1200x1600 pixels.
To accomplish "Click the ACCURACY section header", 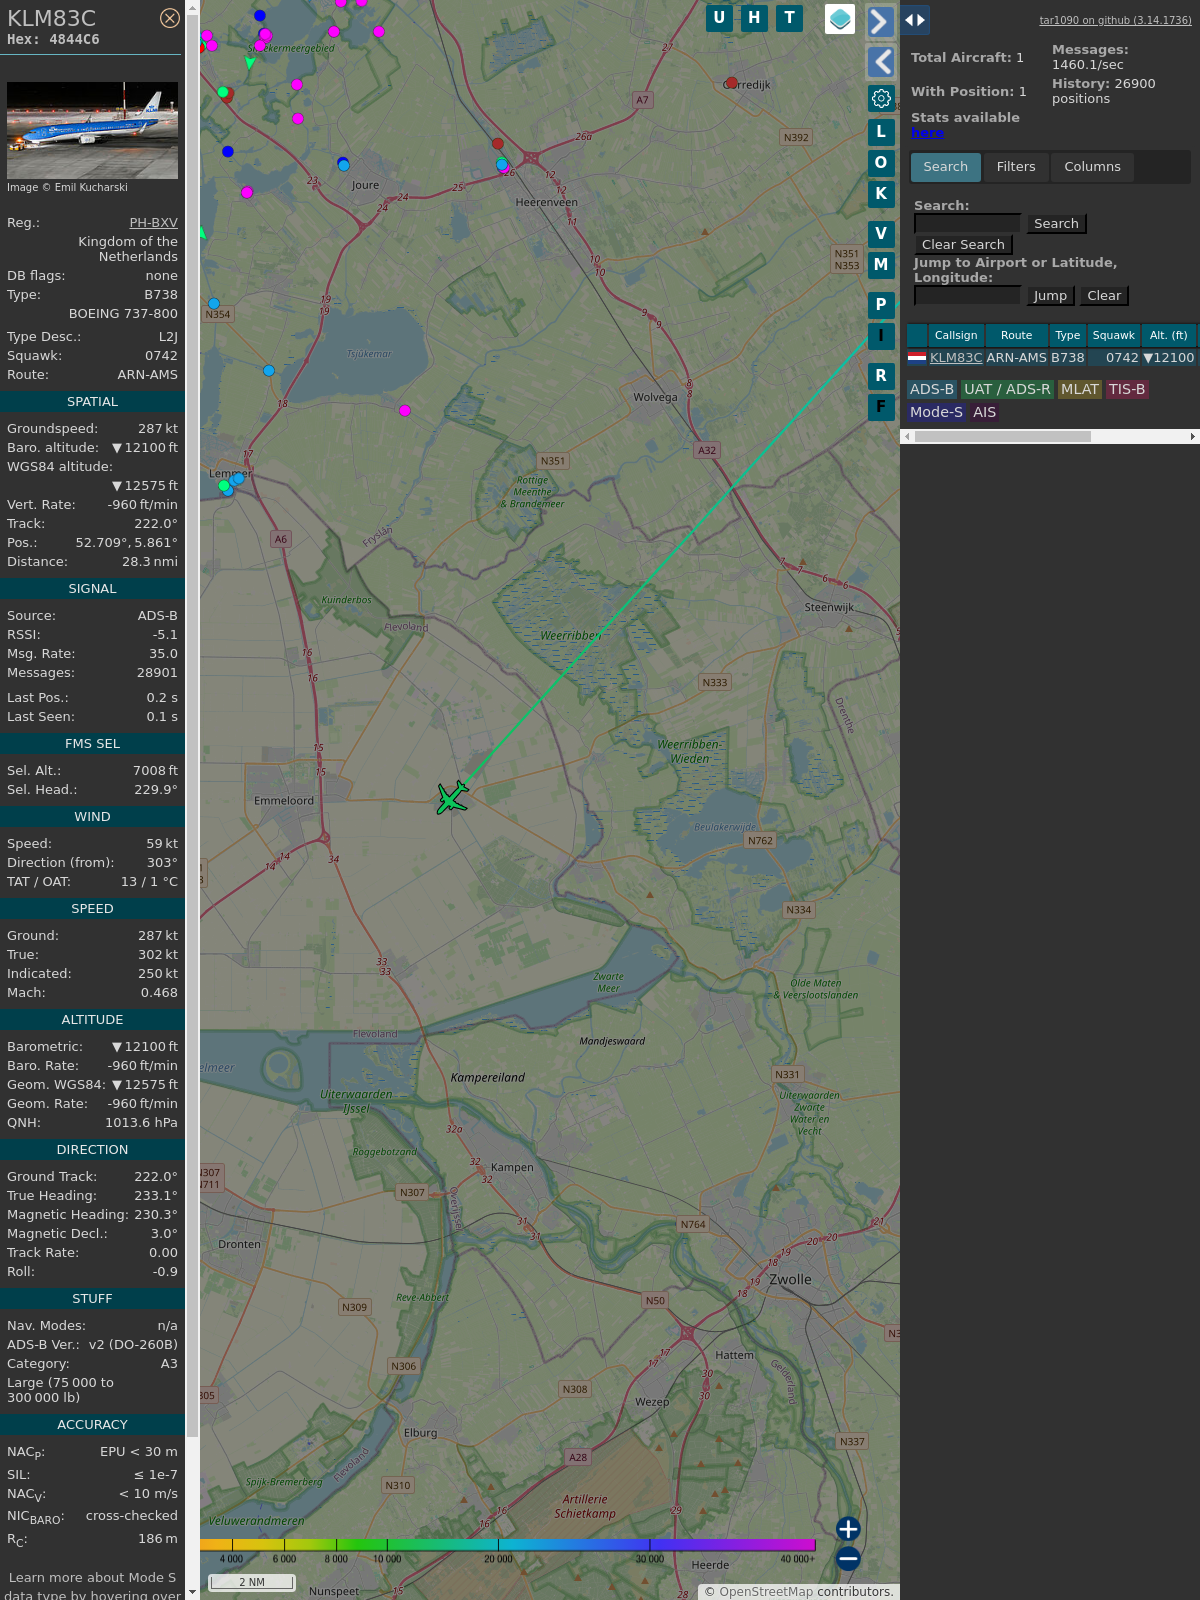I will tap(92, 1425).
